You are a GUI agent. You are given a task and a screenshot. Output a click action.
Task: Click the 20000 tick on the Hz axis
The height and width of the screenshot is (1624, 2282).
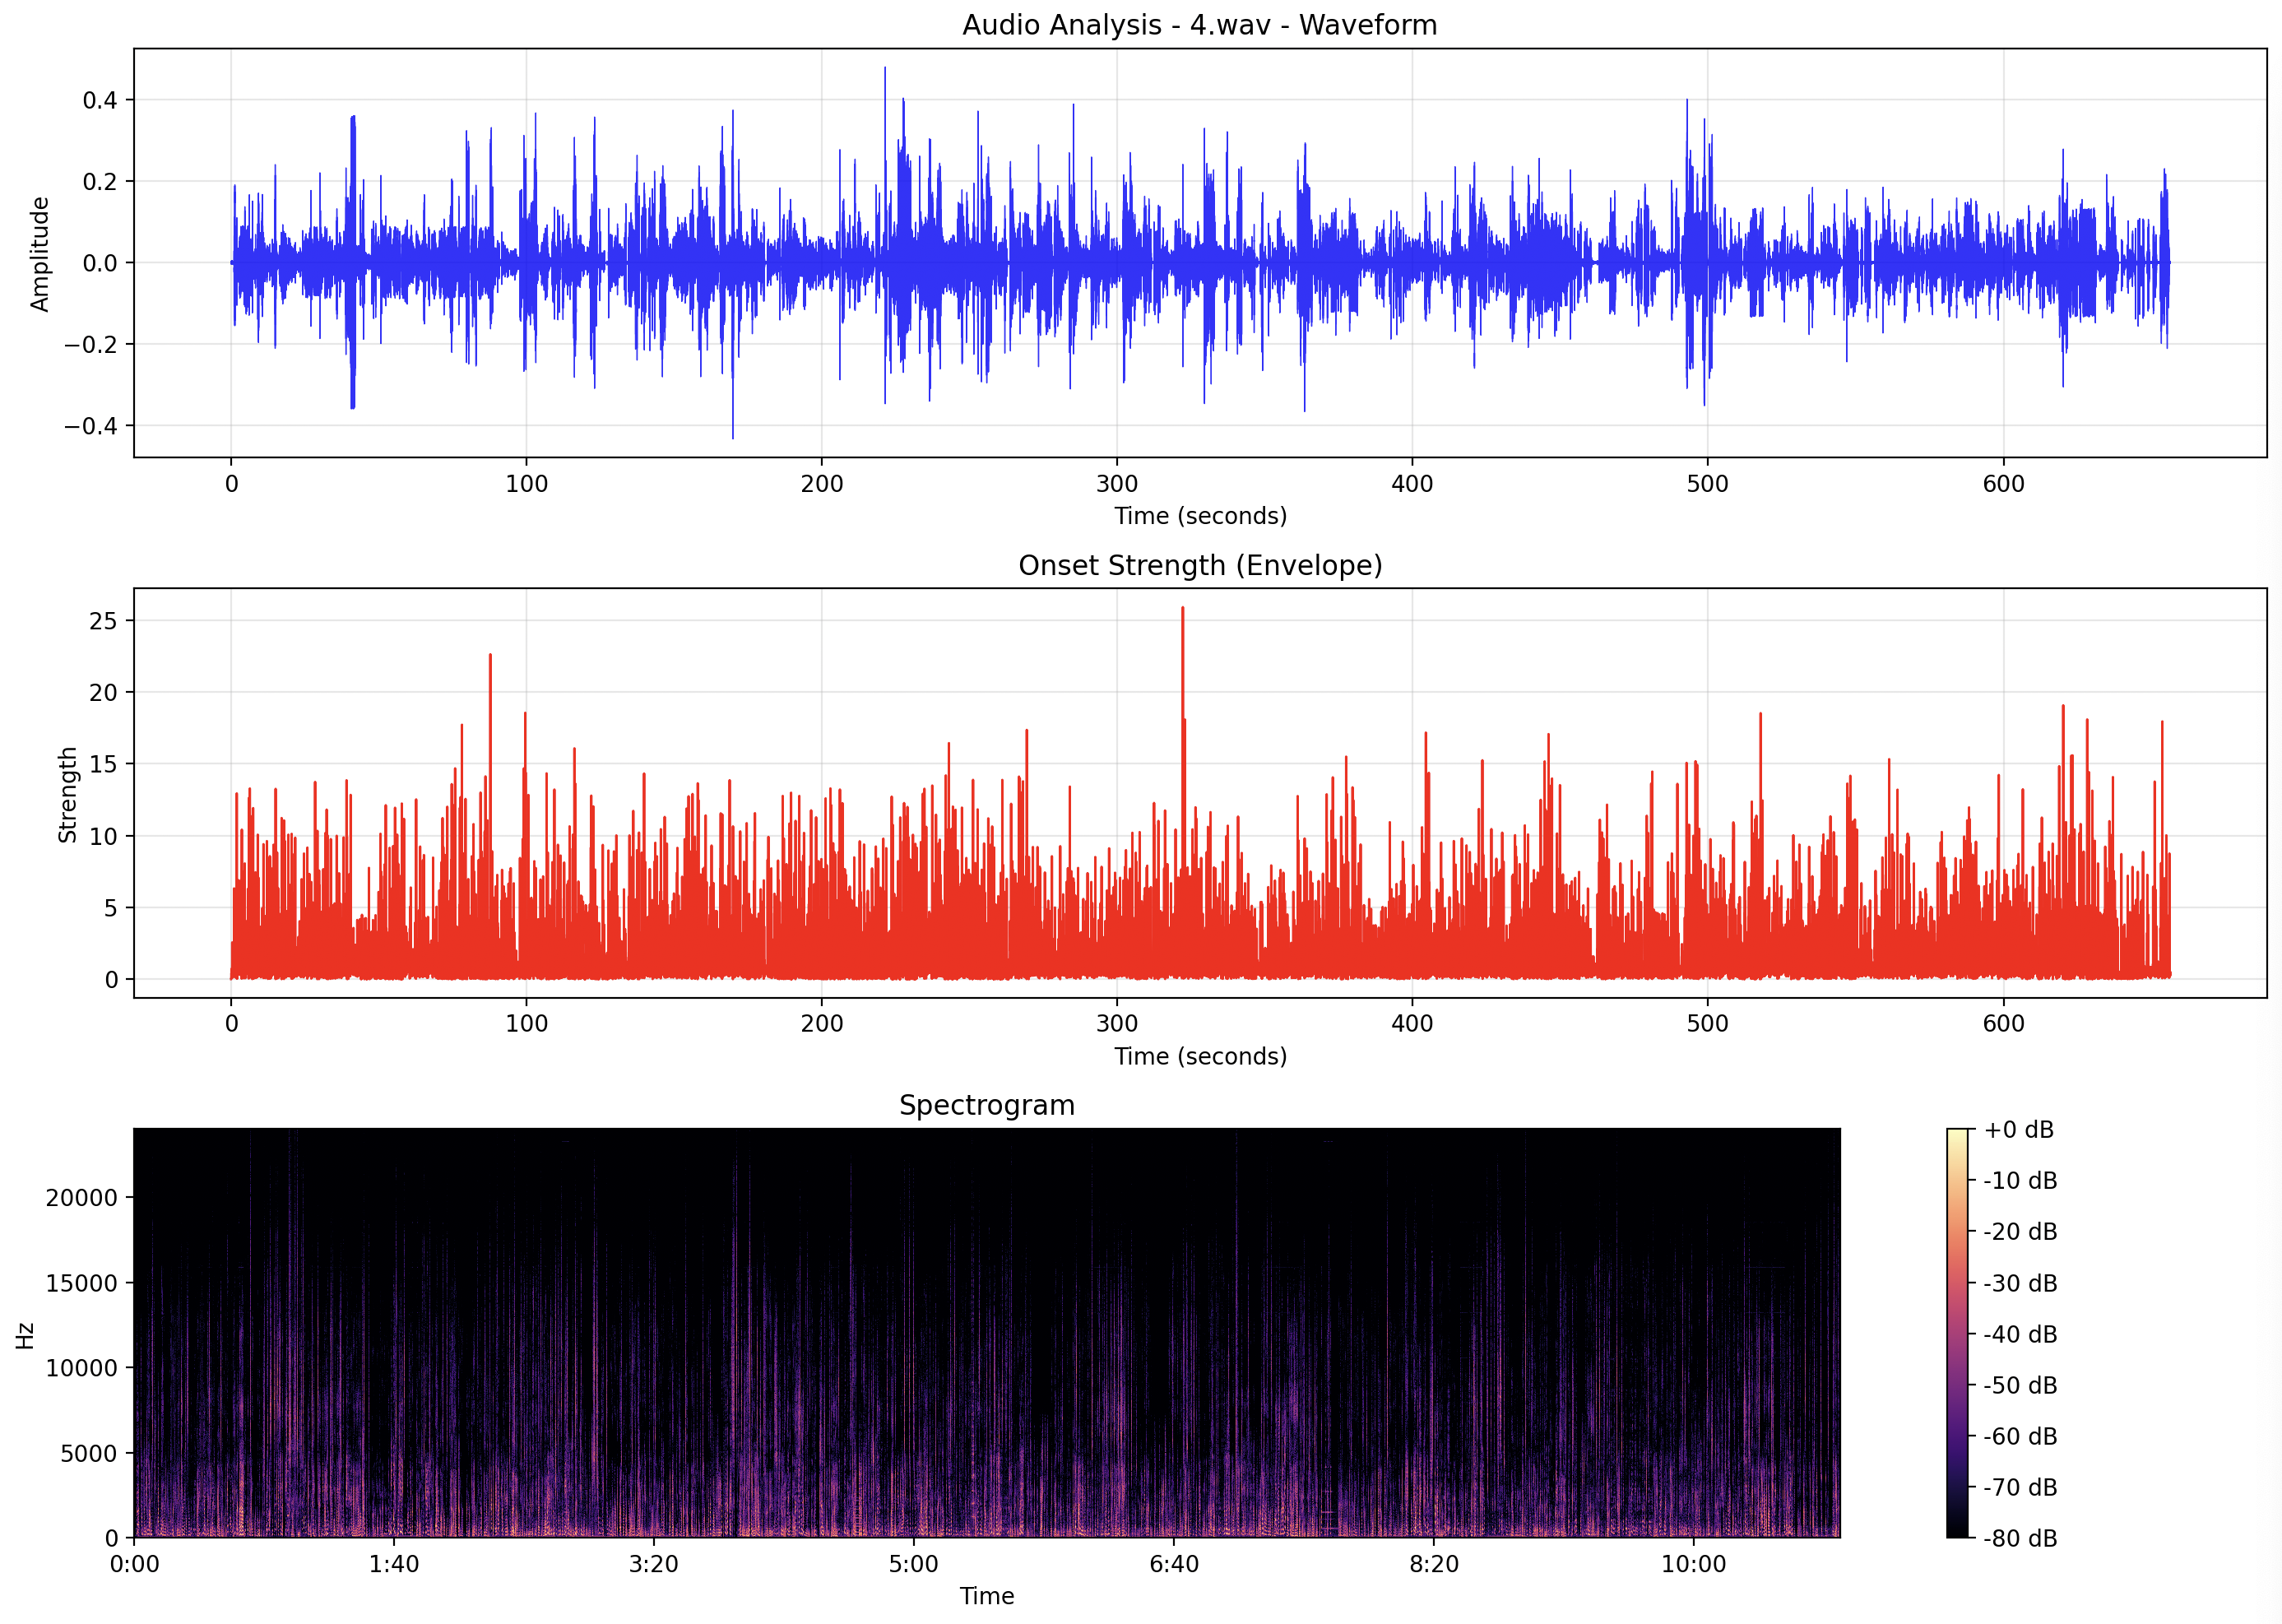click(81, 1197)
